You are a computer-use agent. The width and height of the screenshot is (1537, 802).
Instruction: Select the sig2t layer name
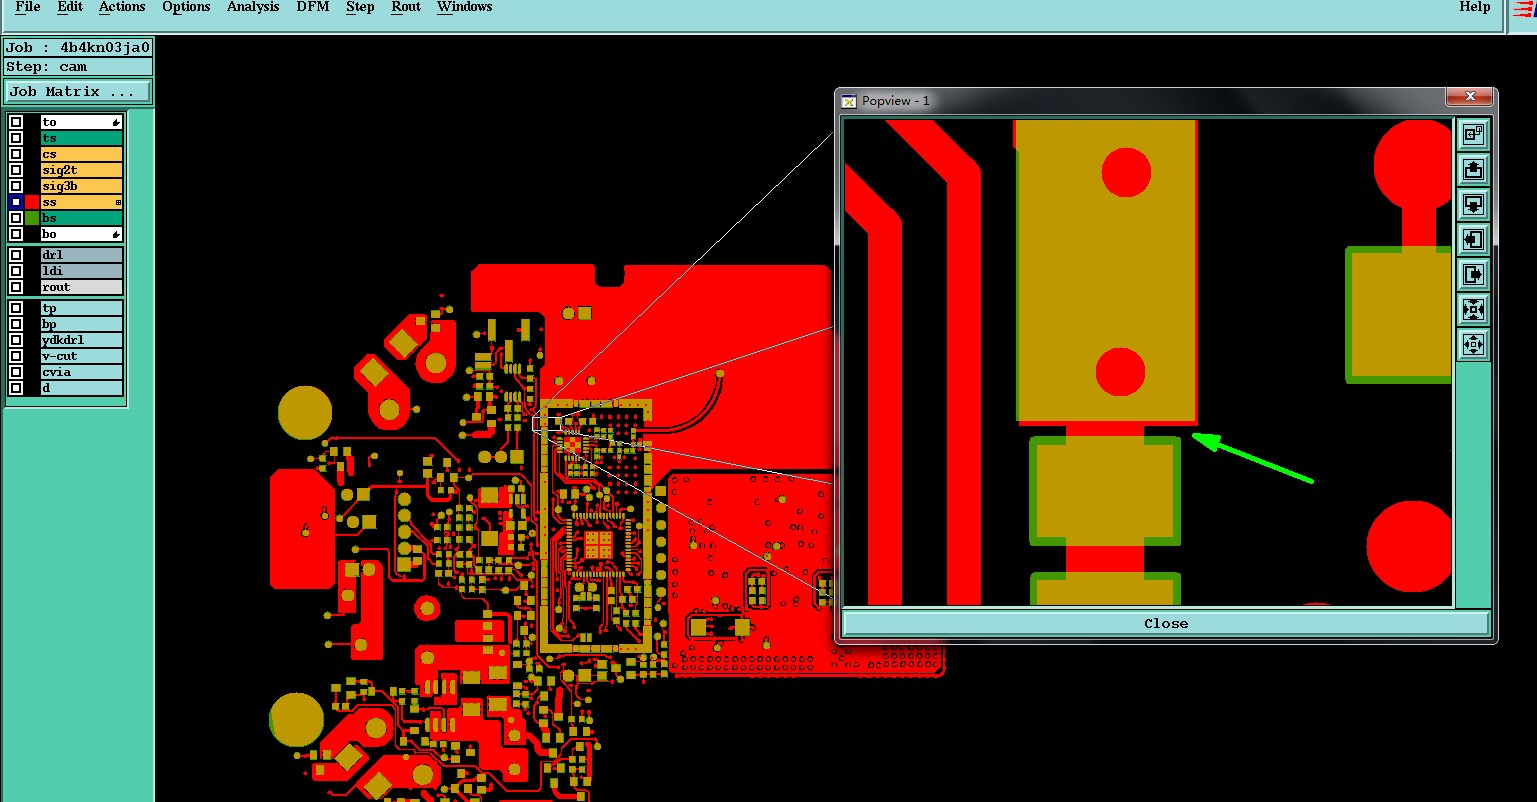tap(82, 170)
